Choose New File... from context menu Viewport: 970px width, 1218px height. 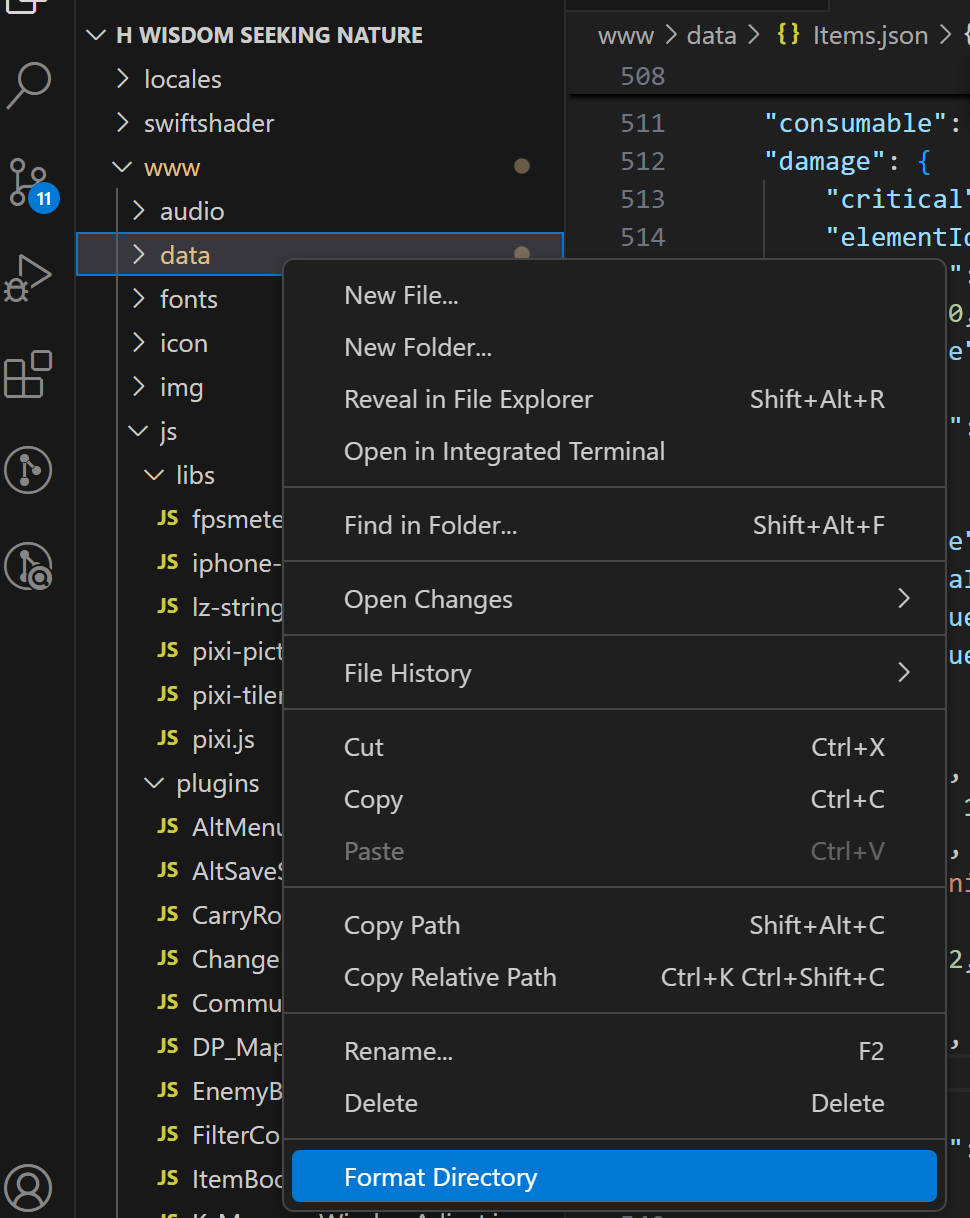pos(614,295)
